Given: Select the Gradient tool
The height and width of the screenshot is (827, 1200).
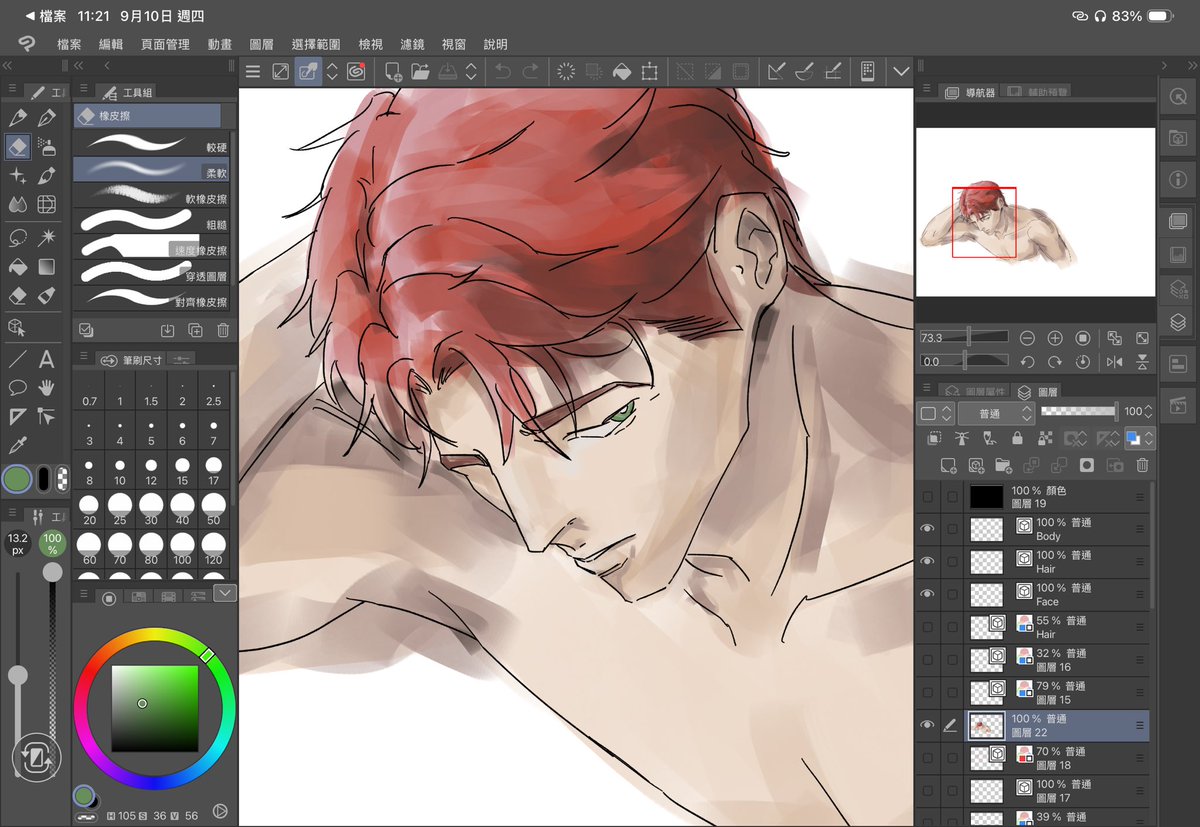Looking at the screenshot, I should 46,267.
